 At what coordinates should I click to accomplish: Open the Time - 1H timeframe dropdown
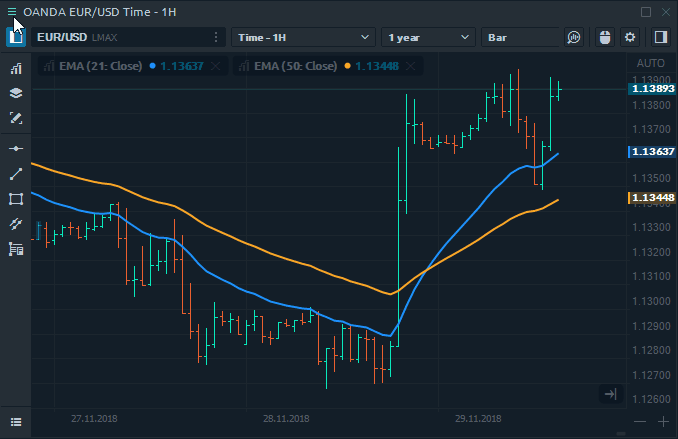[303, 38]
